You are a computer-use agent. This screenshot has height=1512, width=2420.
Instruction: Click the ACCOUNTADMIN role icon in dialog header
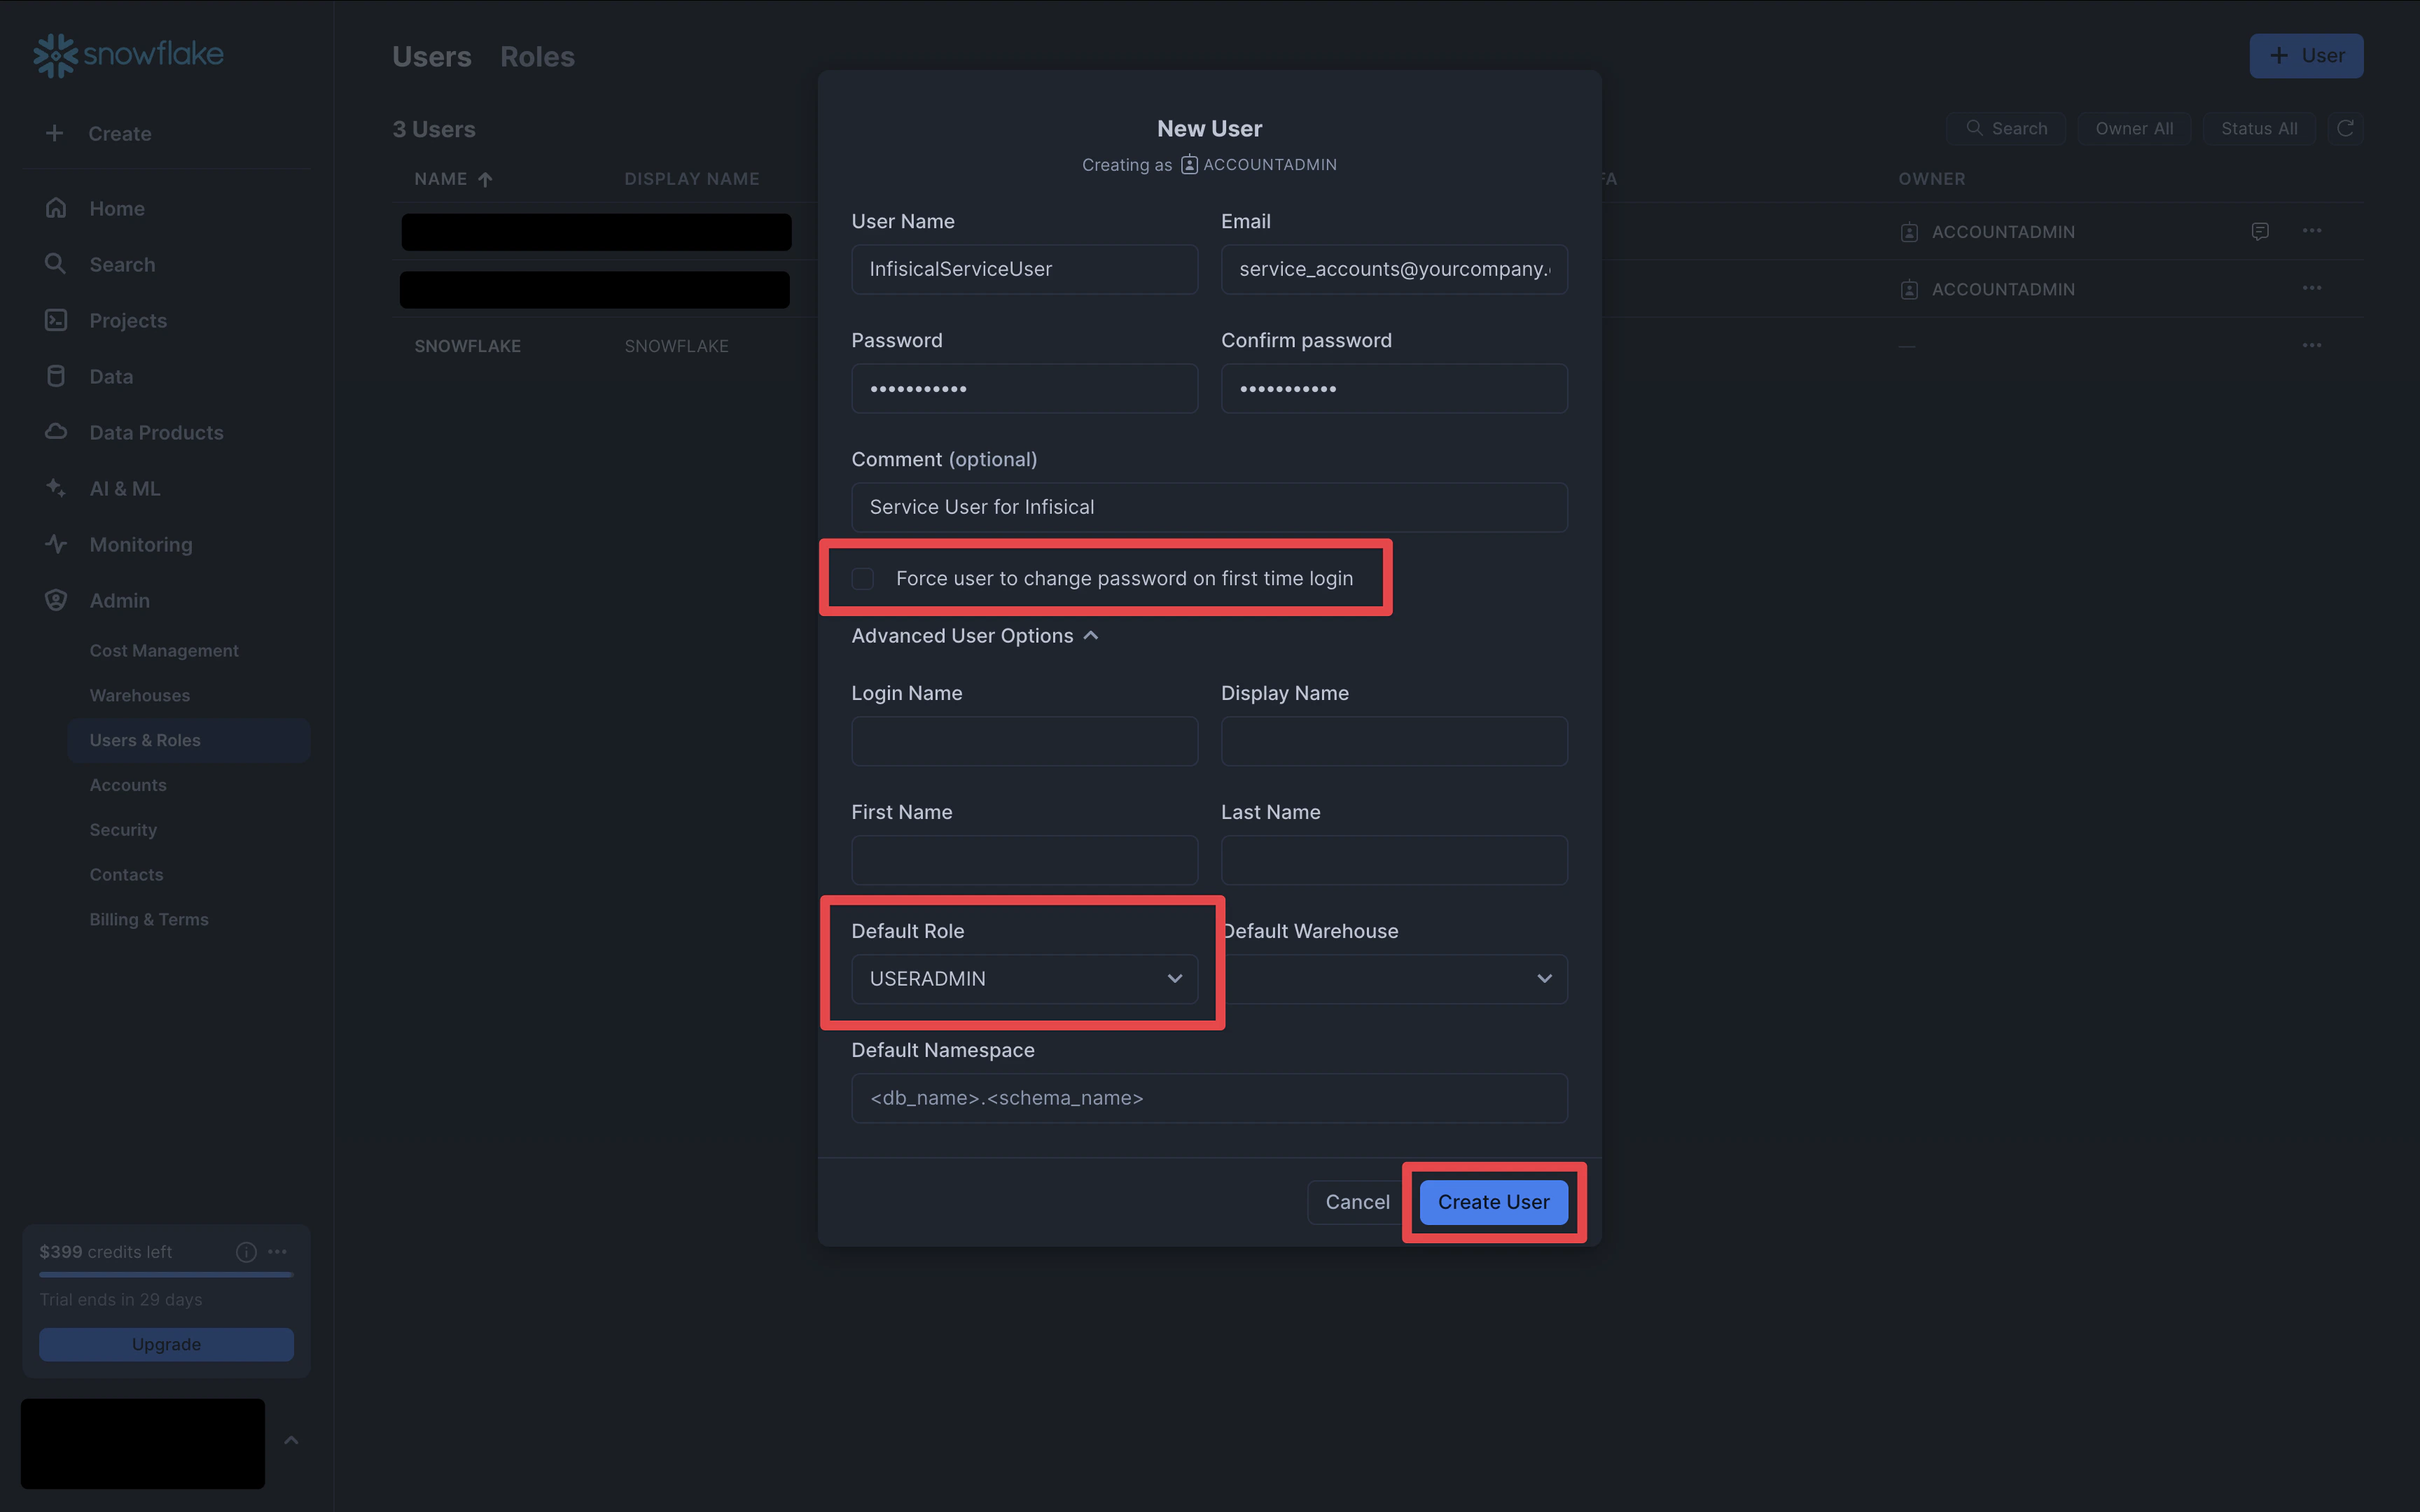(1189, 165)
